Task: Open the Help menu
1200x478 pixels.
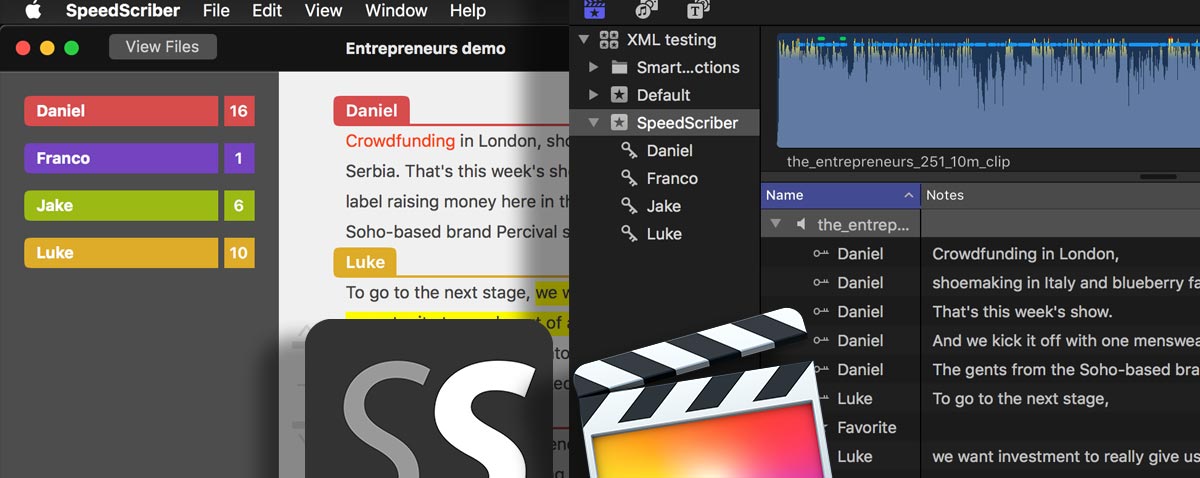Action: click(x=467, y=12)
